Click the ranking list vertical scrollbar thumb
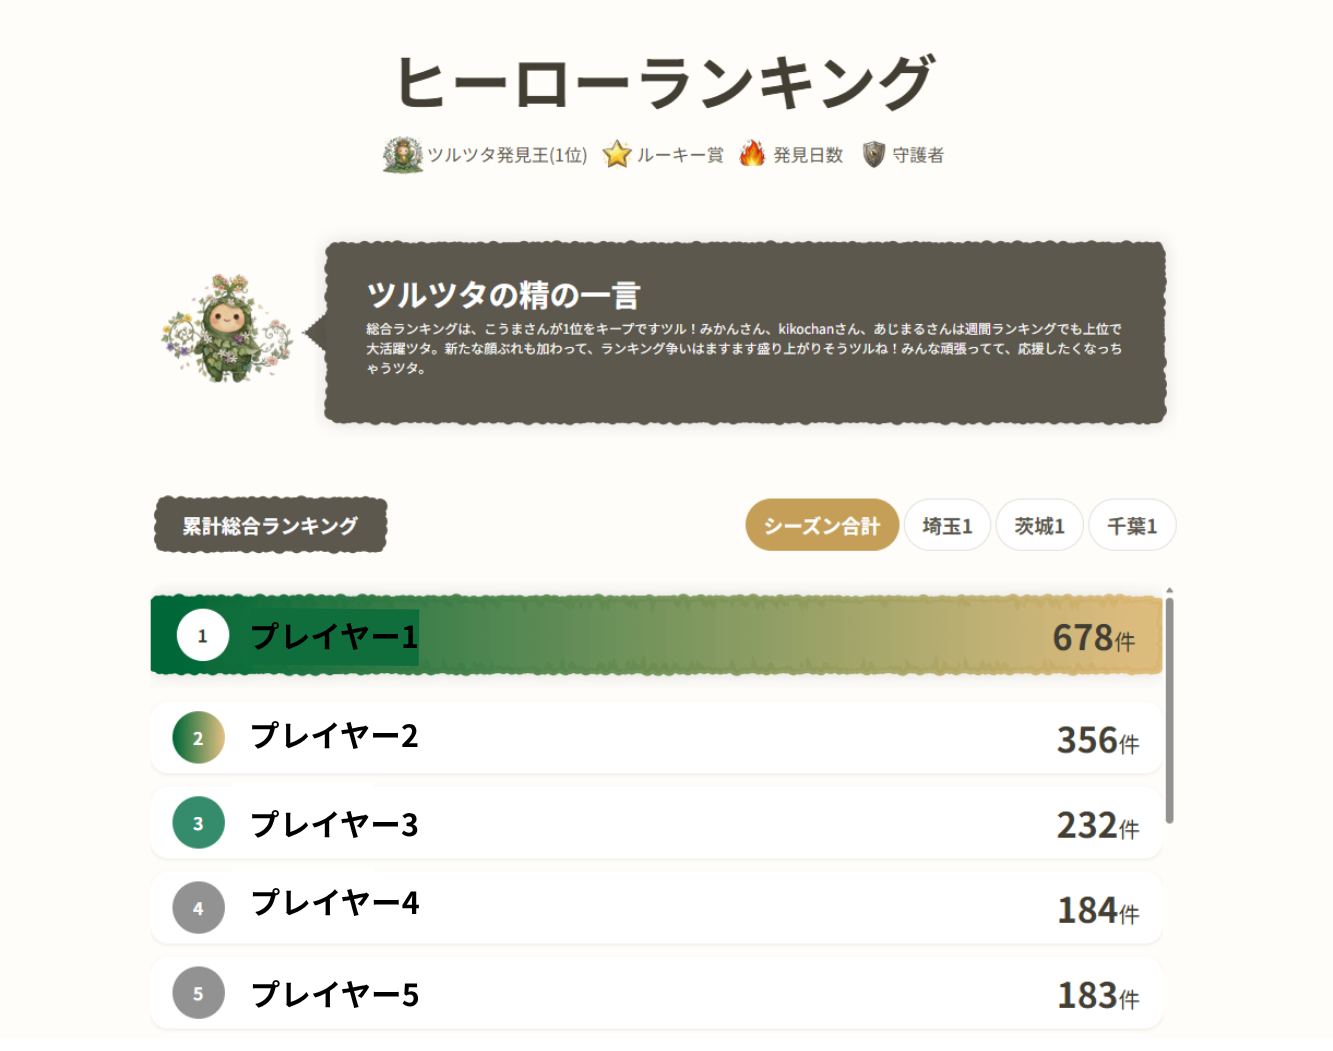Screen dimensions: 1333x1051 point(1169,710)
